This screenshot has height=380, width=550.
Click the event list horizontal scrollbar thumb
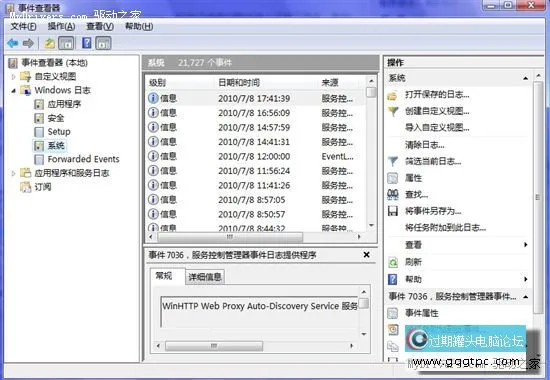(x=230, y=237)
